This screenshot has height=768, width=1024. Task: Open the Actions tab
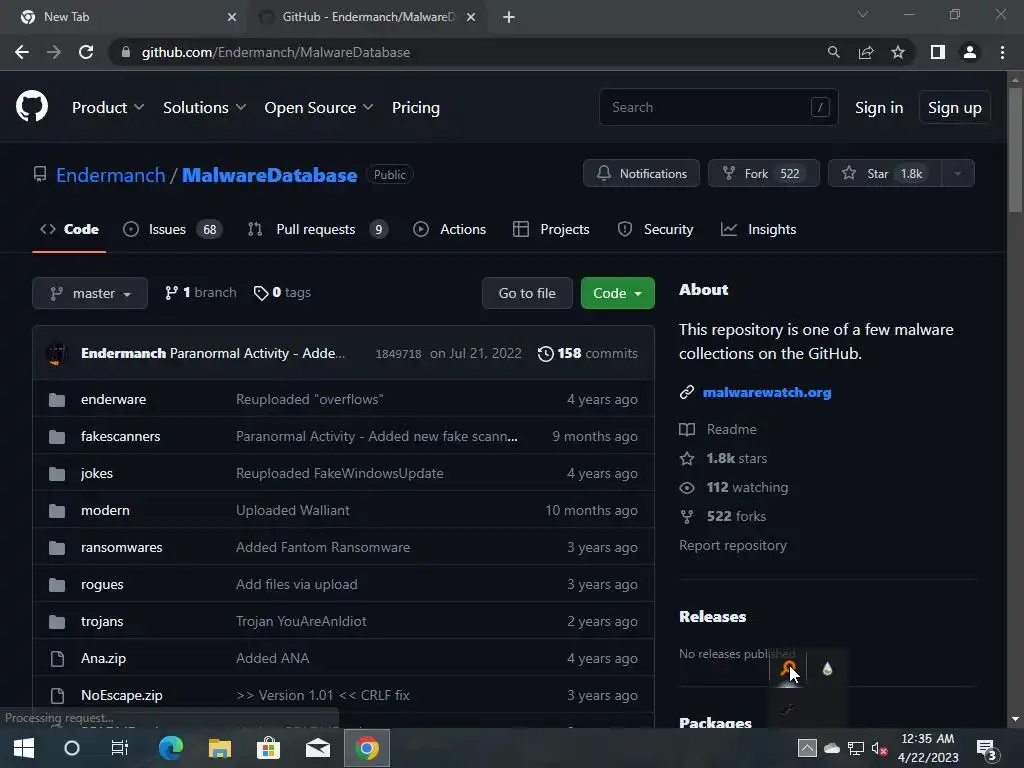point(449,229)
